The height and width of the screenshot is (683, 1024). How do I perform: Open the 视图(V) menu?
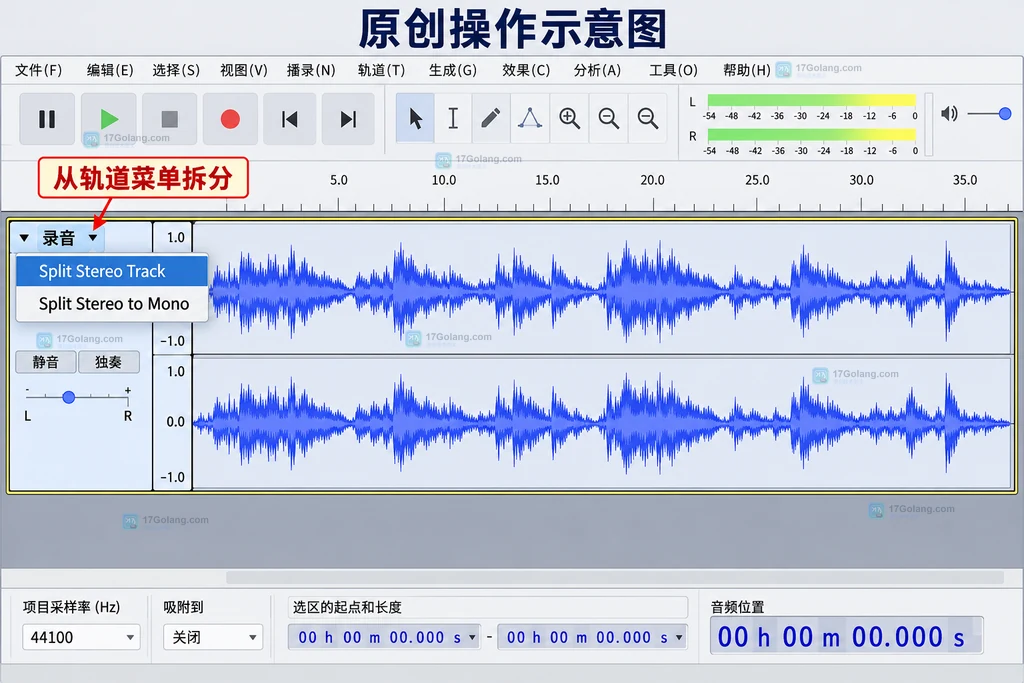tap(244, 70)
